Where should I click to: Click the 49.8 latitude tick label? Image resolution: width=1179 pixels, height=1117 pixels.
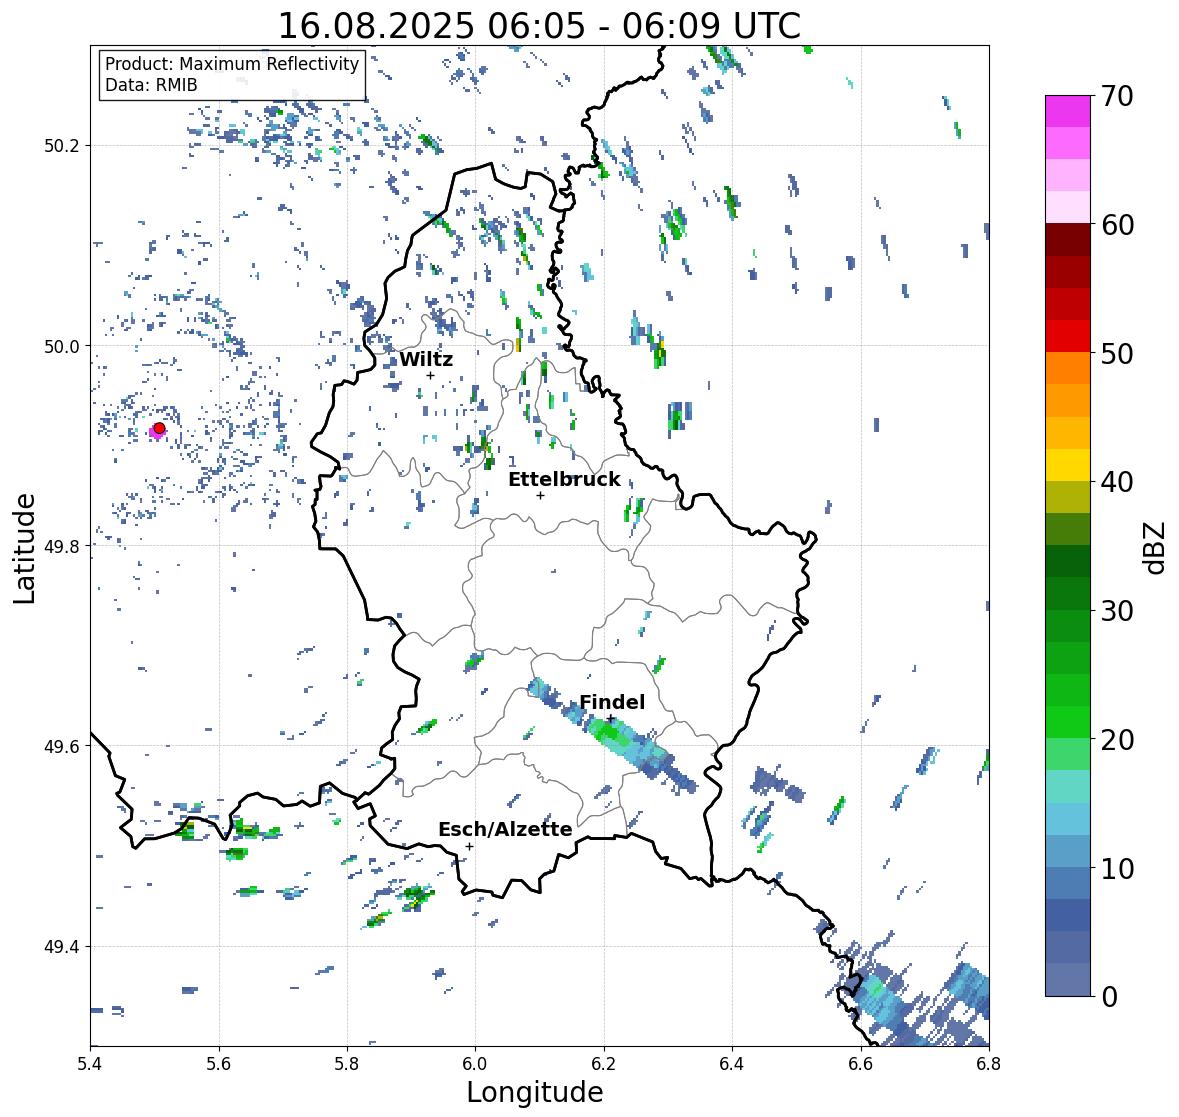tap(62, 546)
